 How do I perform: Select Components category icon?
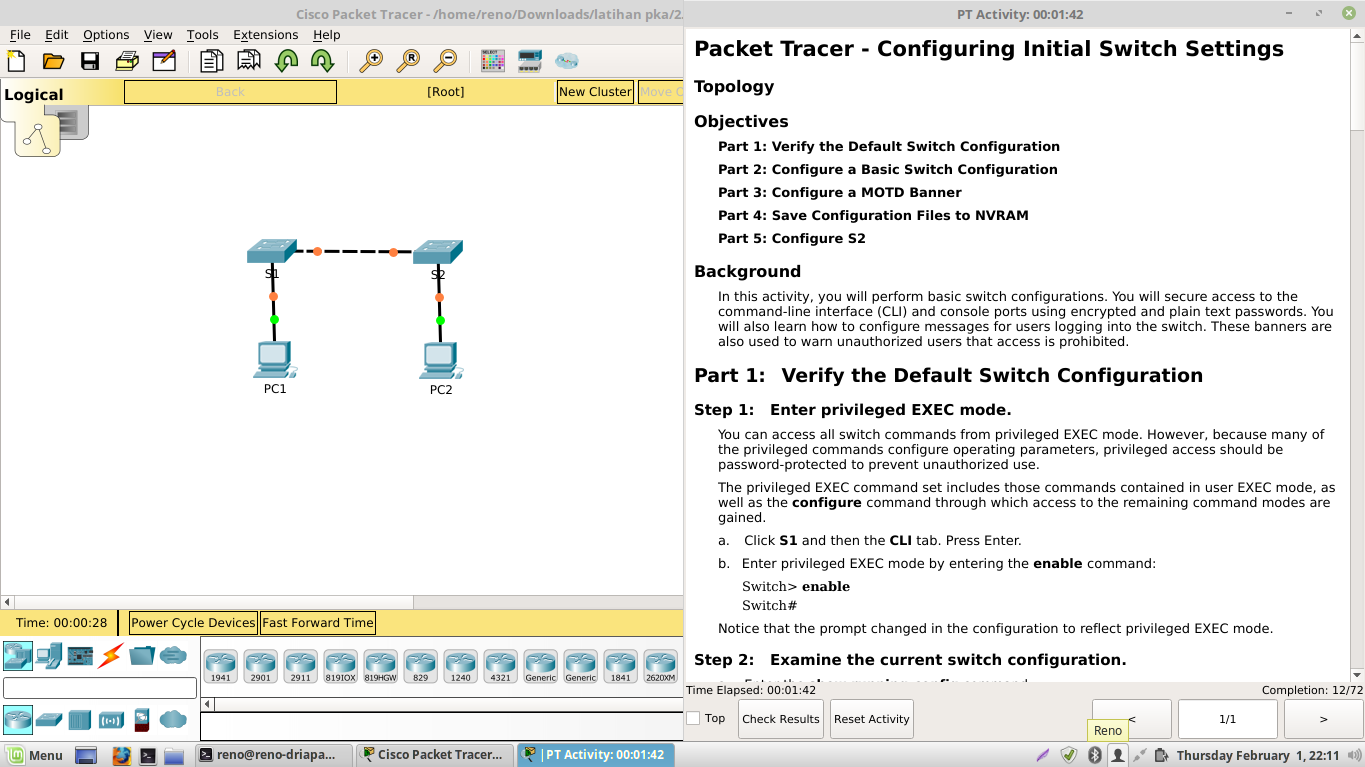pos(80,656)
